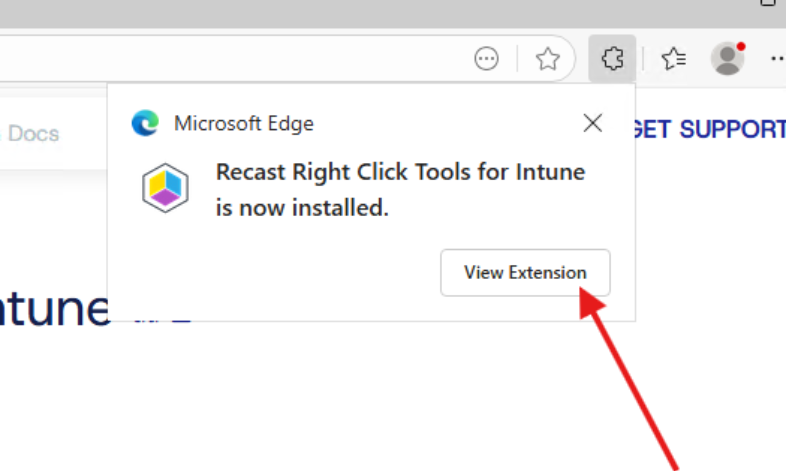Click the Intune page heading
The image size is (786, 471).
click(x=55, y=306)
